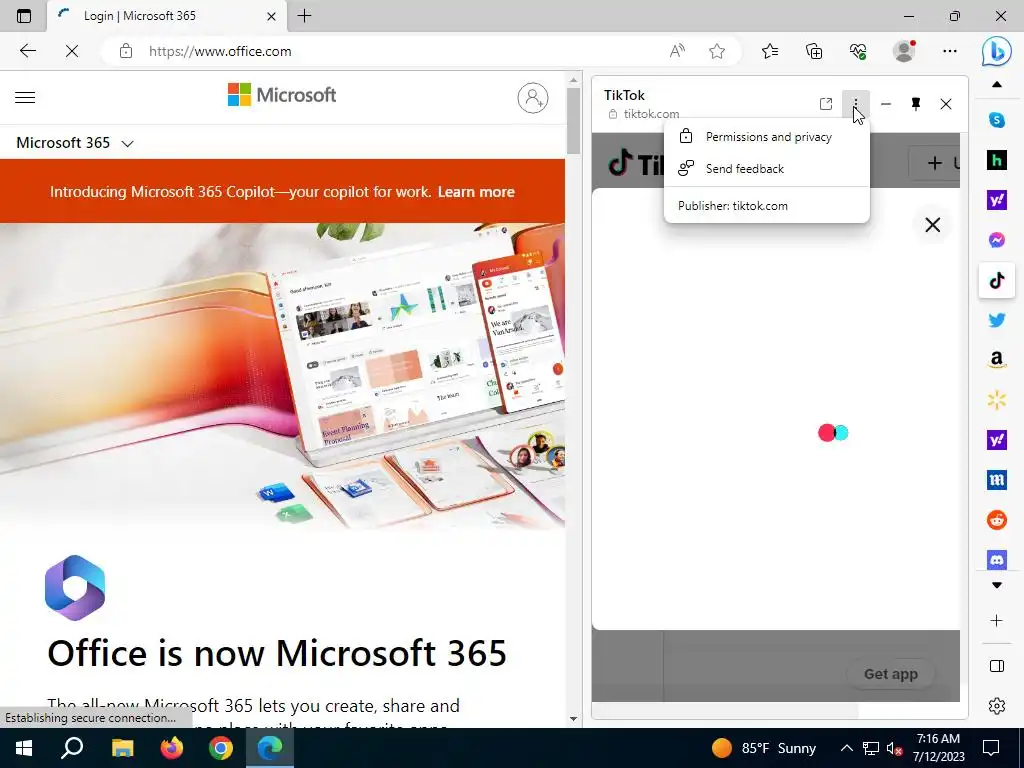Open the notification center icon
The width and height of the screenshot is (1024, 768).
point(991,748)
